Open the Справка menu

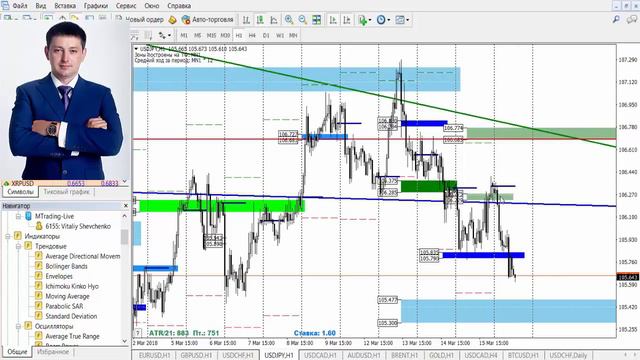pos(179,6)
